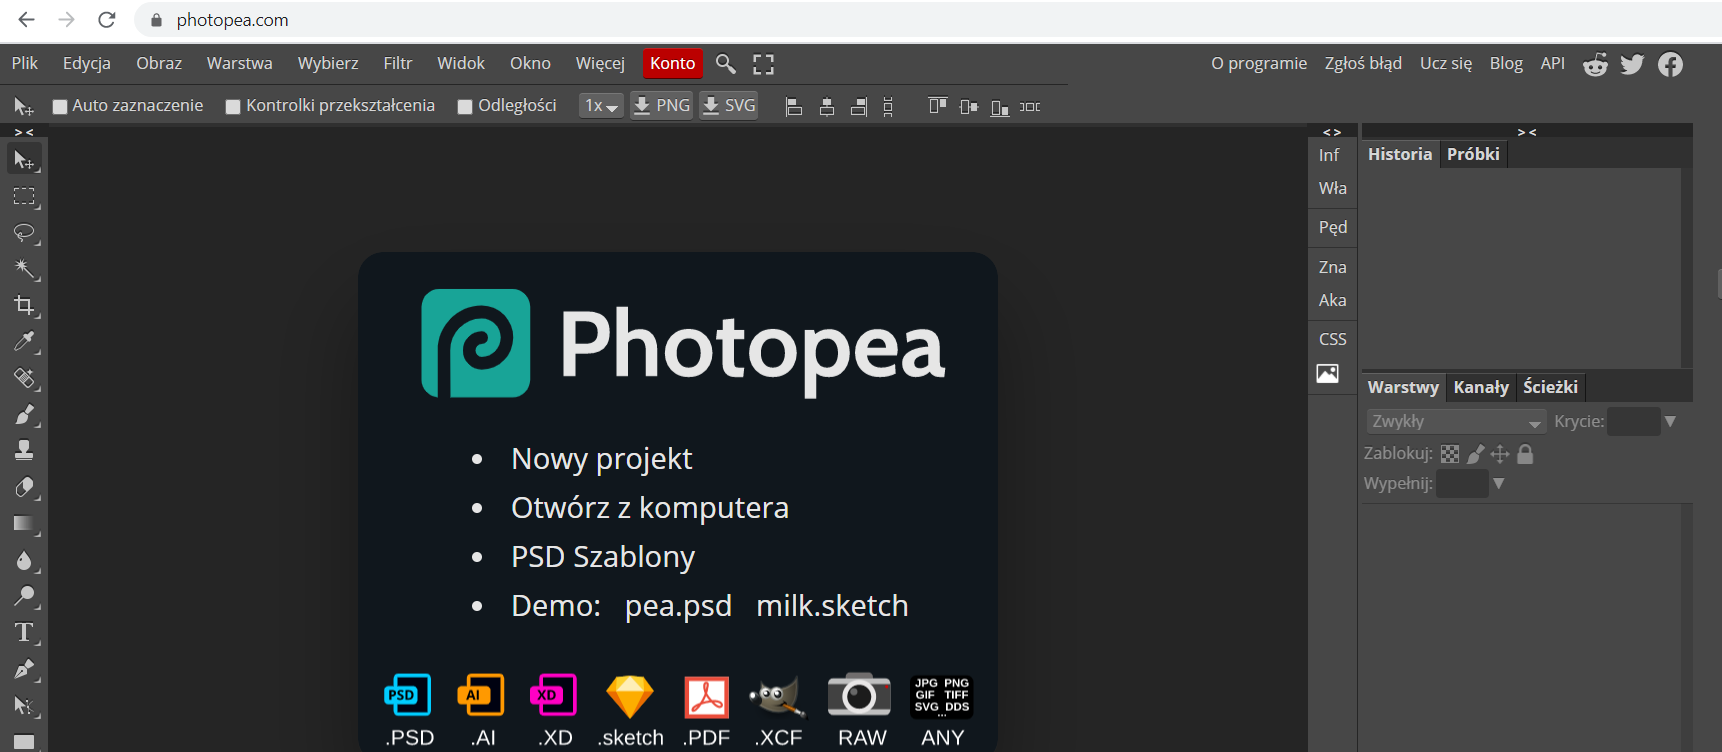
Task: Lock image pixels brush icon
Action: 1475,454
